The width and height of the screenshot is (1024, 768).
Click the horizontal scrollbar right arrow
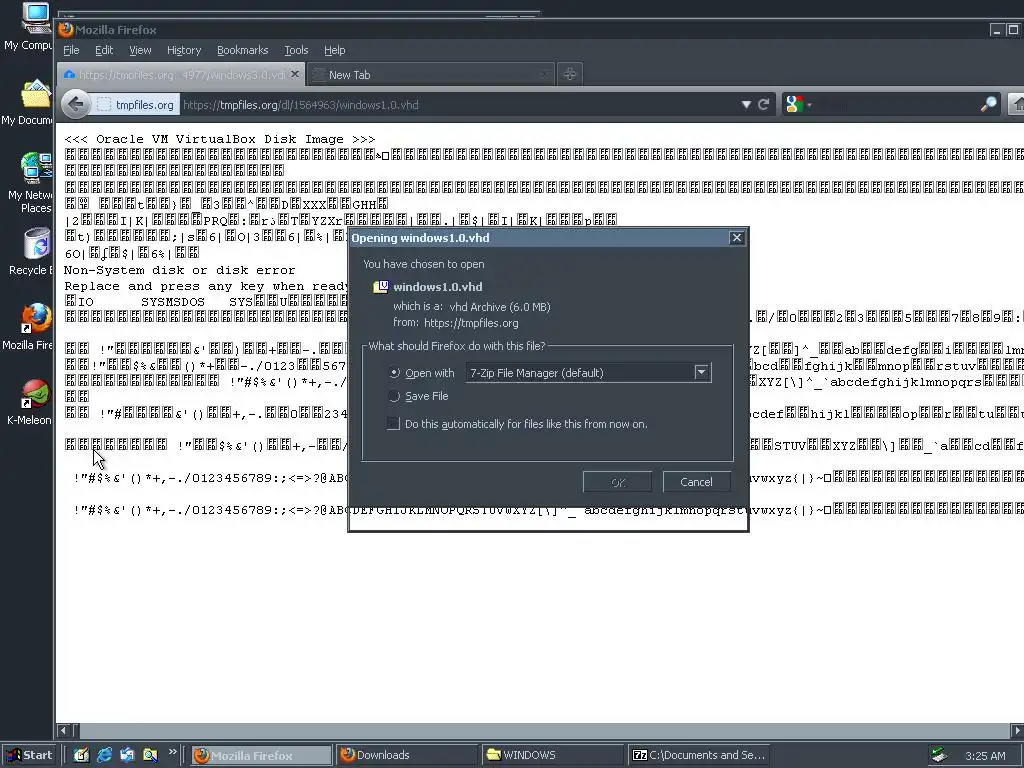[1017, 730]
